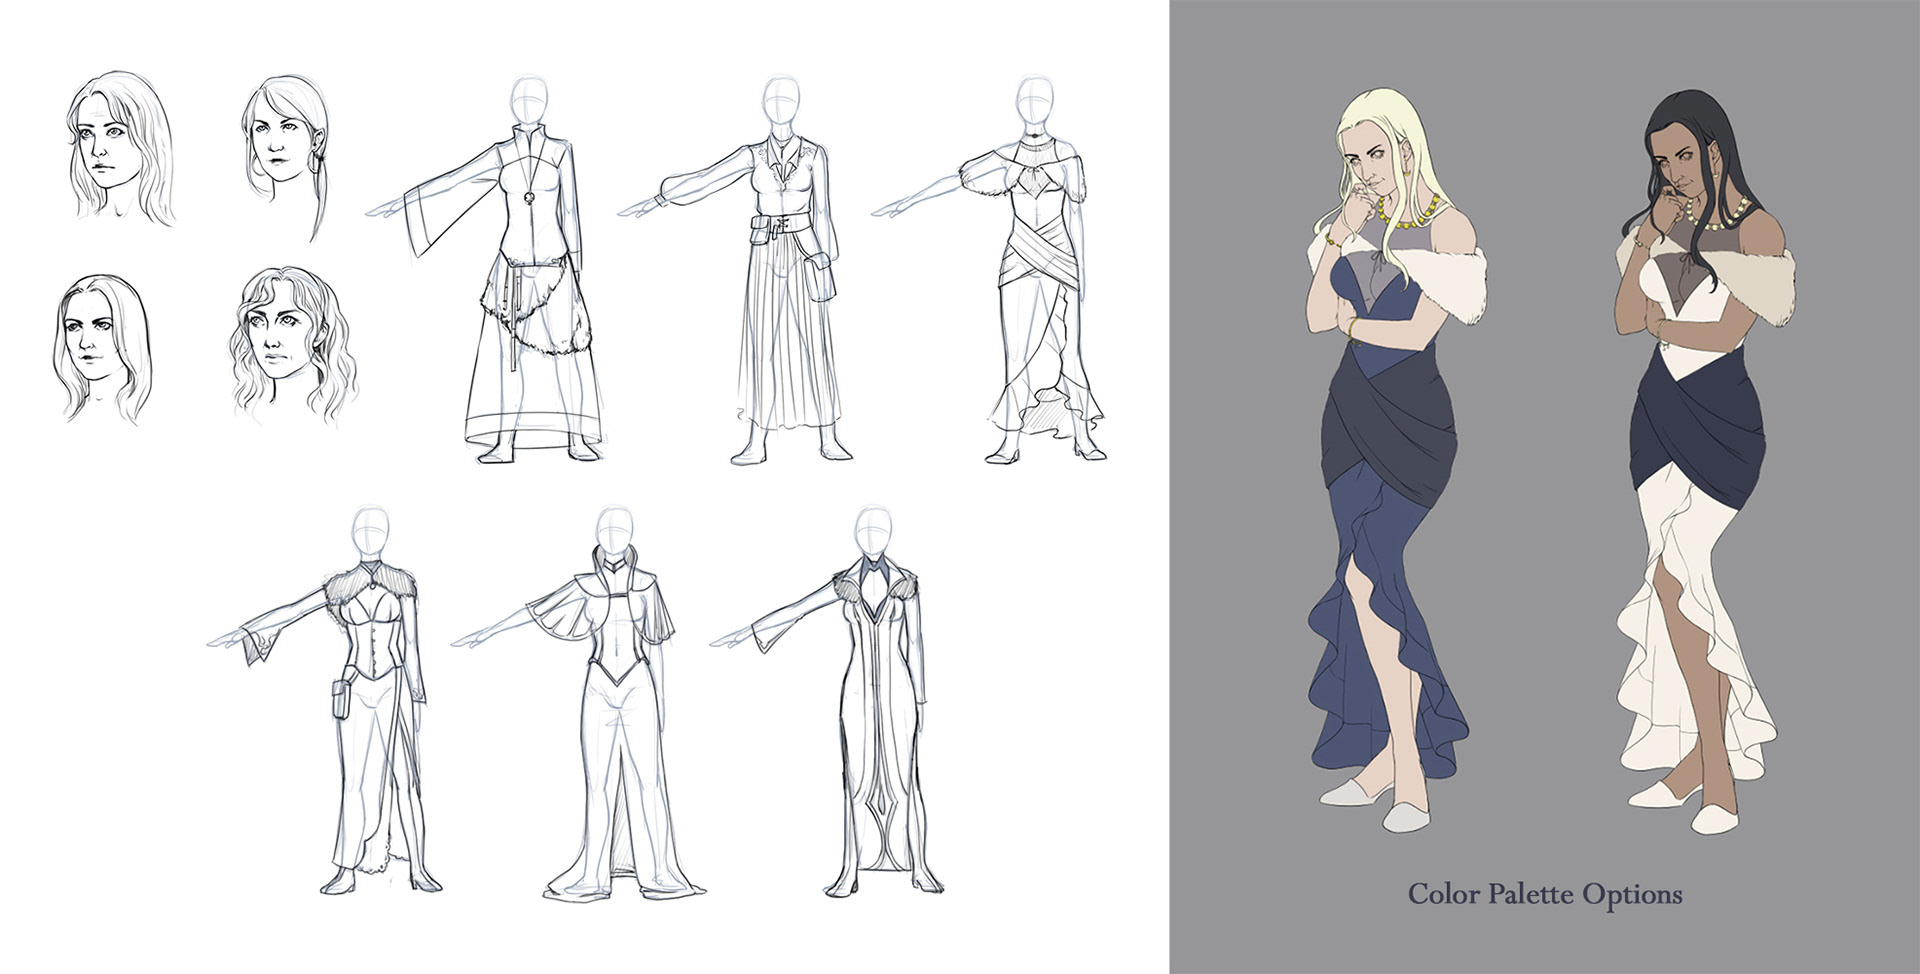Click the "Color Palette Options" caption text
Screen dimensions: 1920x974
click(x=1545, y=893)
